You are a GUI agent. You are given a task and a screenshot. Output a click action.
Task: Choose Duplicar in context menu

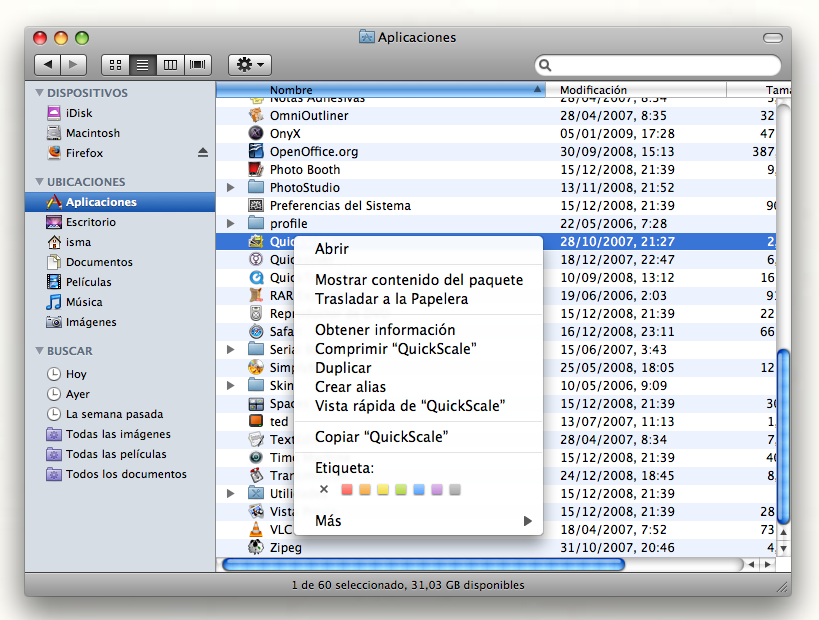[418, 368]
